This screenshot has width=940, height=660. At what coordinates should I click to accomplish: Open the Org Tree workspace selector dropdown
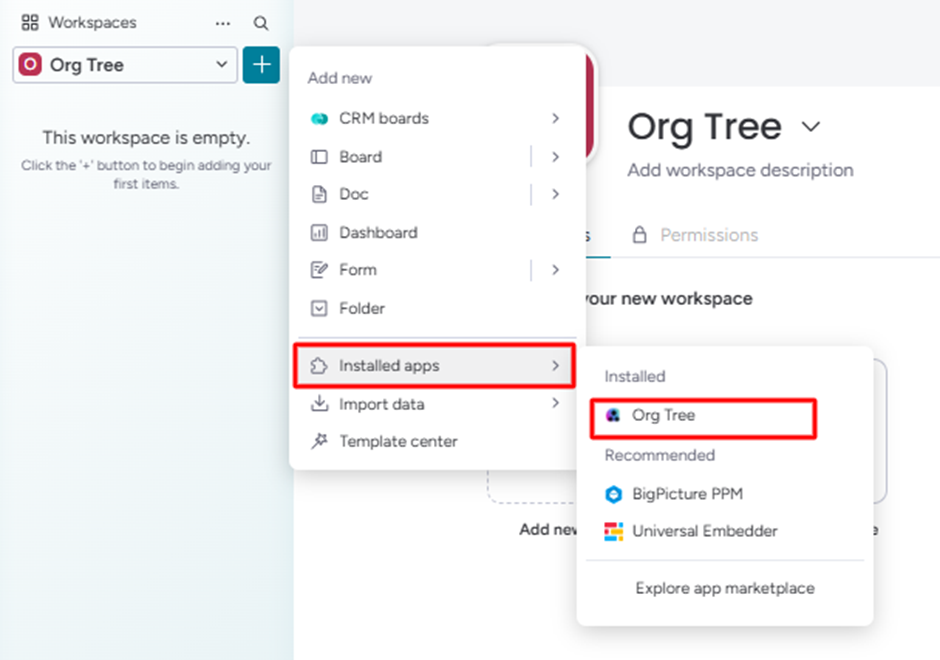pos(125,65)
